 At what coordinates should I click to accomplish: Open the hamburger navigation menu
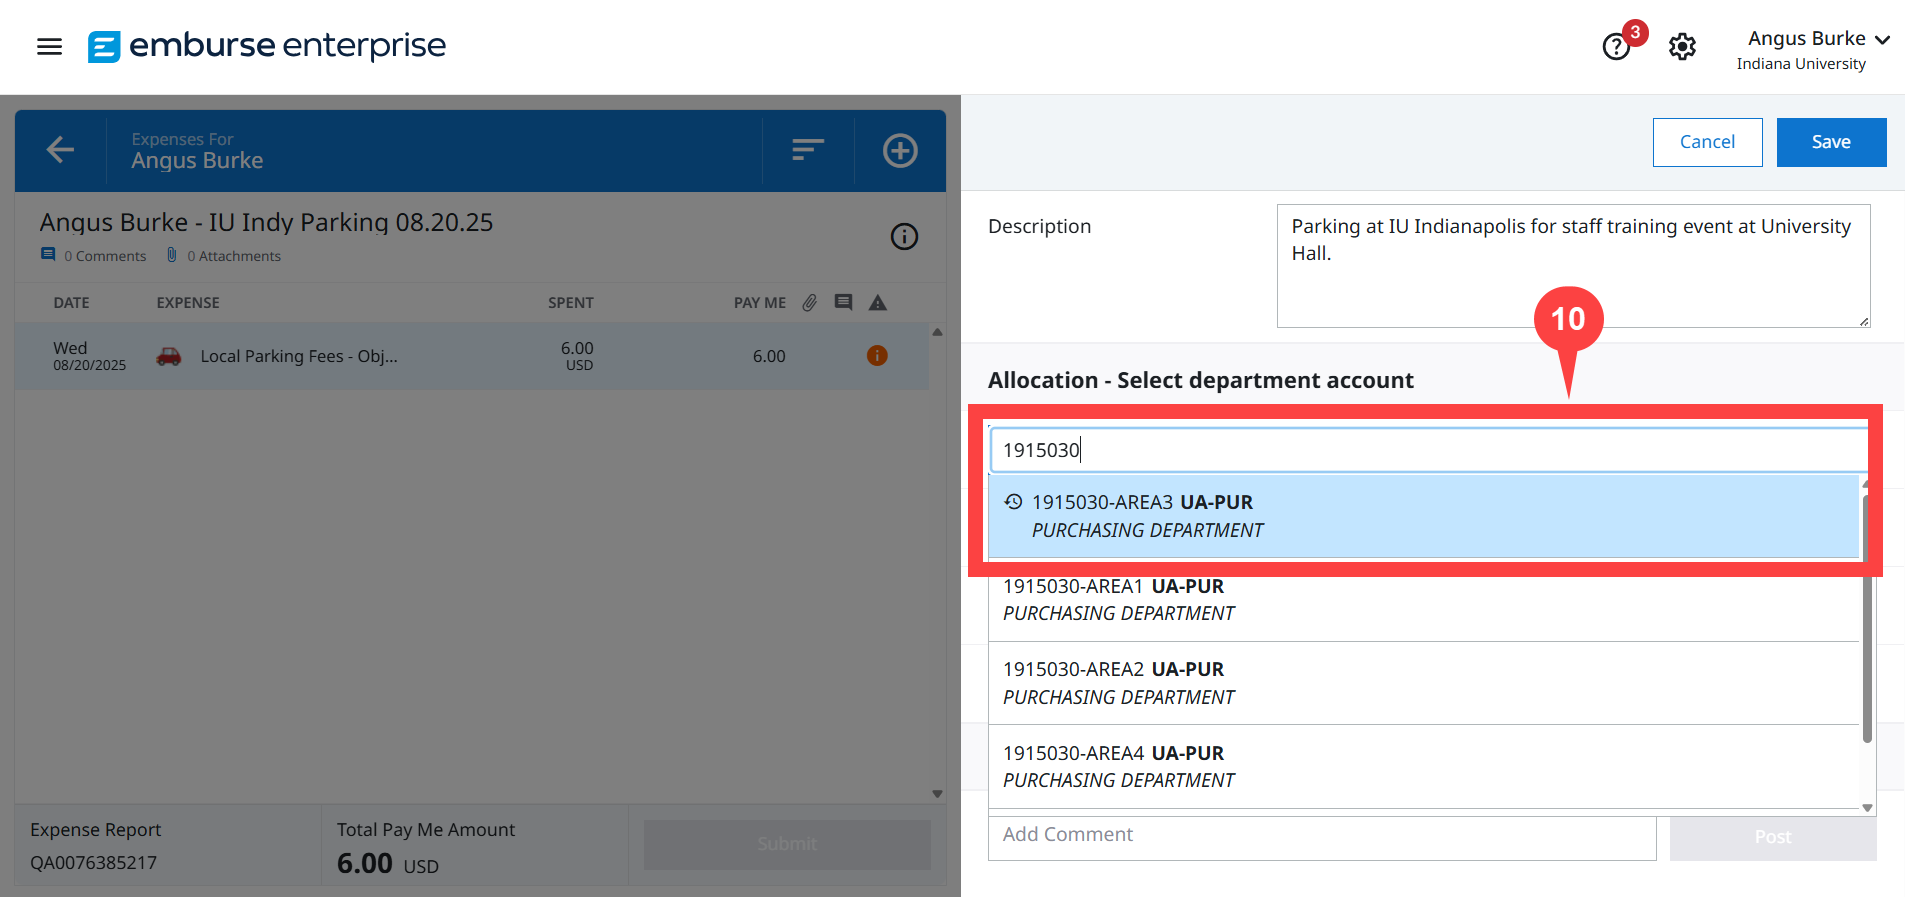click(49, 46)
